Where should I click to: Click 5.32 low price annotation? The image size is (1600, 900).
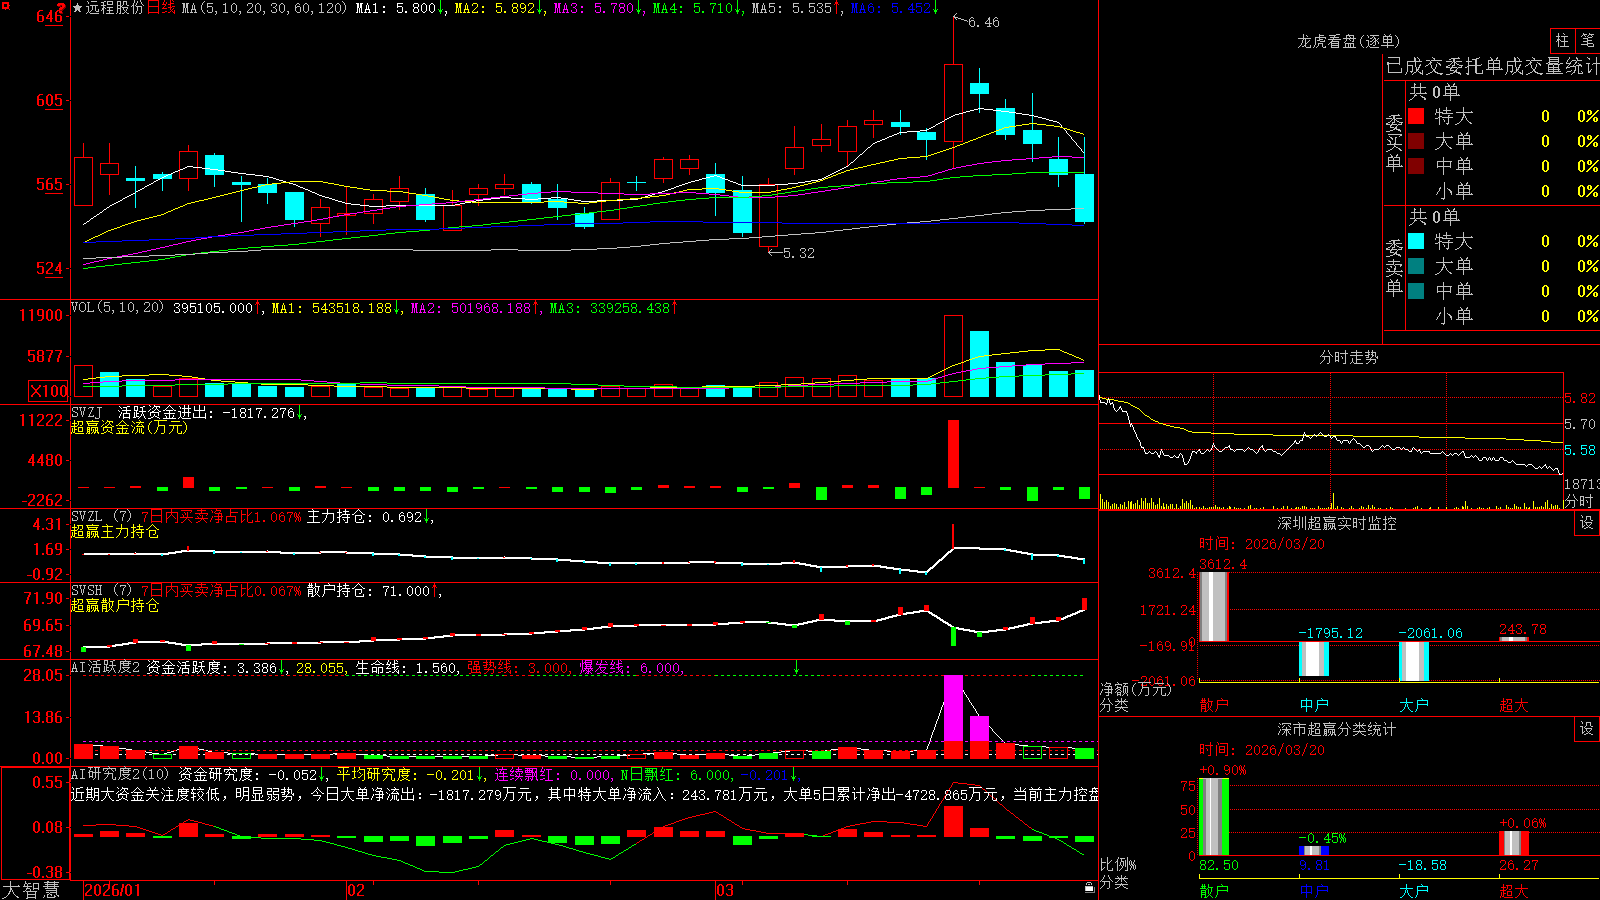(x=798, y=253)
